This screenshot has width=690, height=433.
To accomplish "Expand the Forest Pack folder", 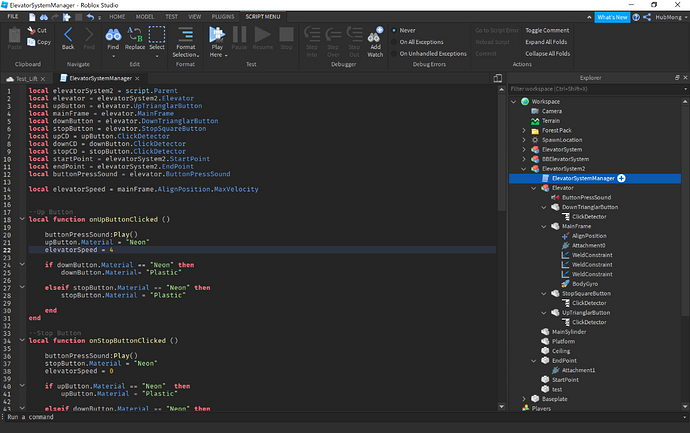I will (x=524, y=131).
